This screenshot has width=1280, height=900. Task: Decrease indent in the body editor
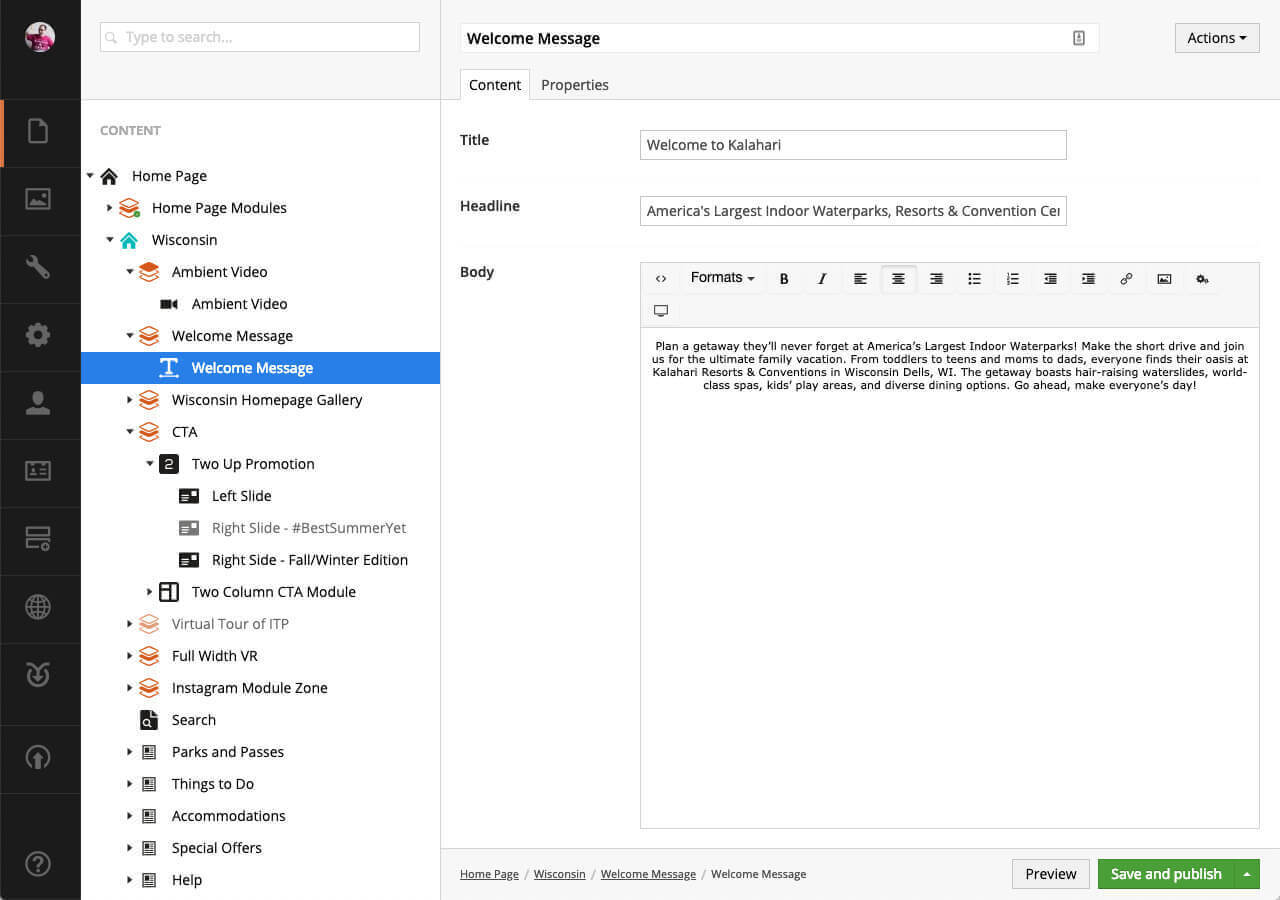[1050, 279]
